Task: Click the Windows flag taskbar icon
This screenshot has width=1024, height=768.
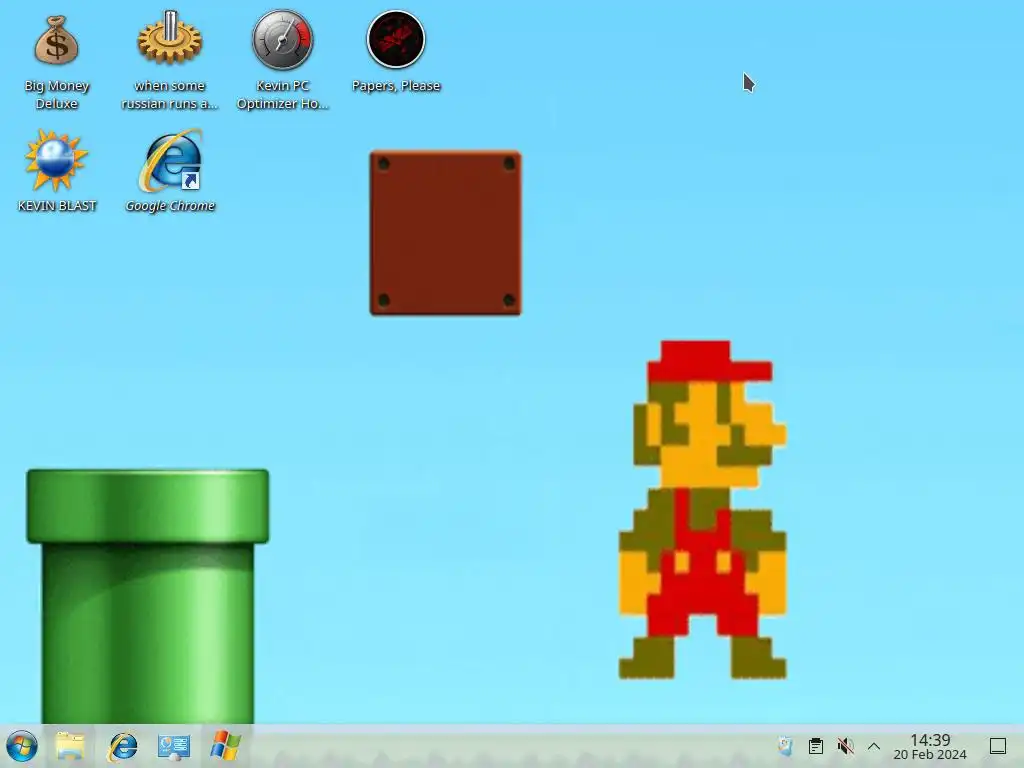Action: point(225,746)
